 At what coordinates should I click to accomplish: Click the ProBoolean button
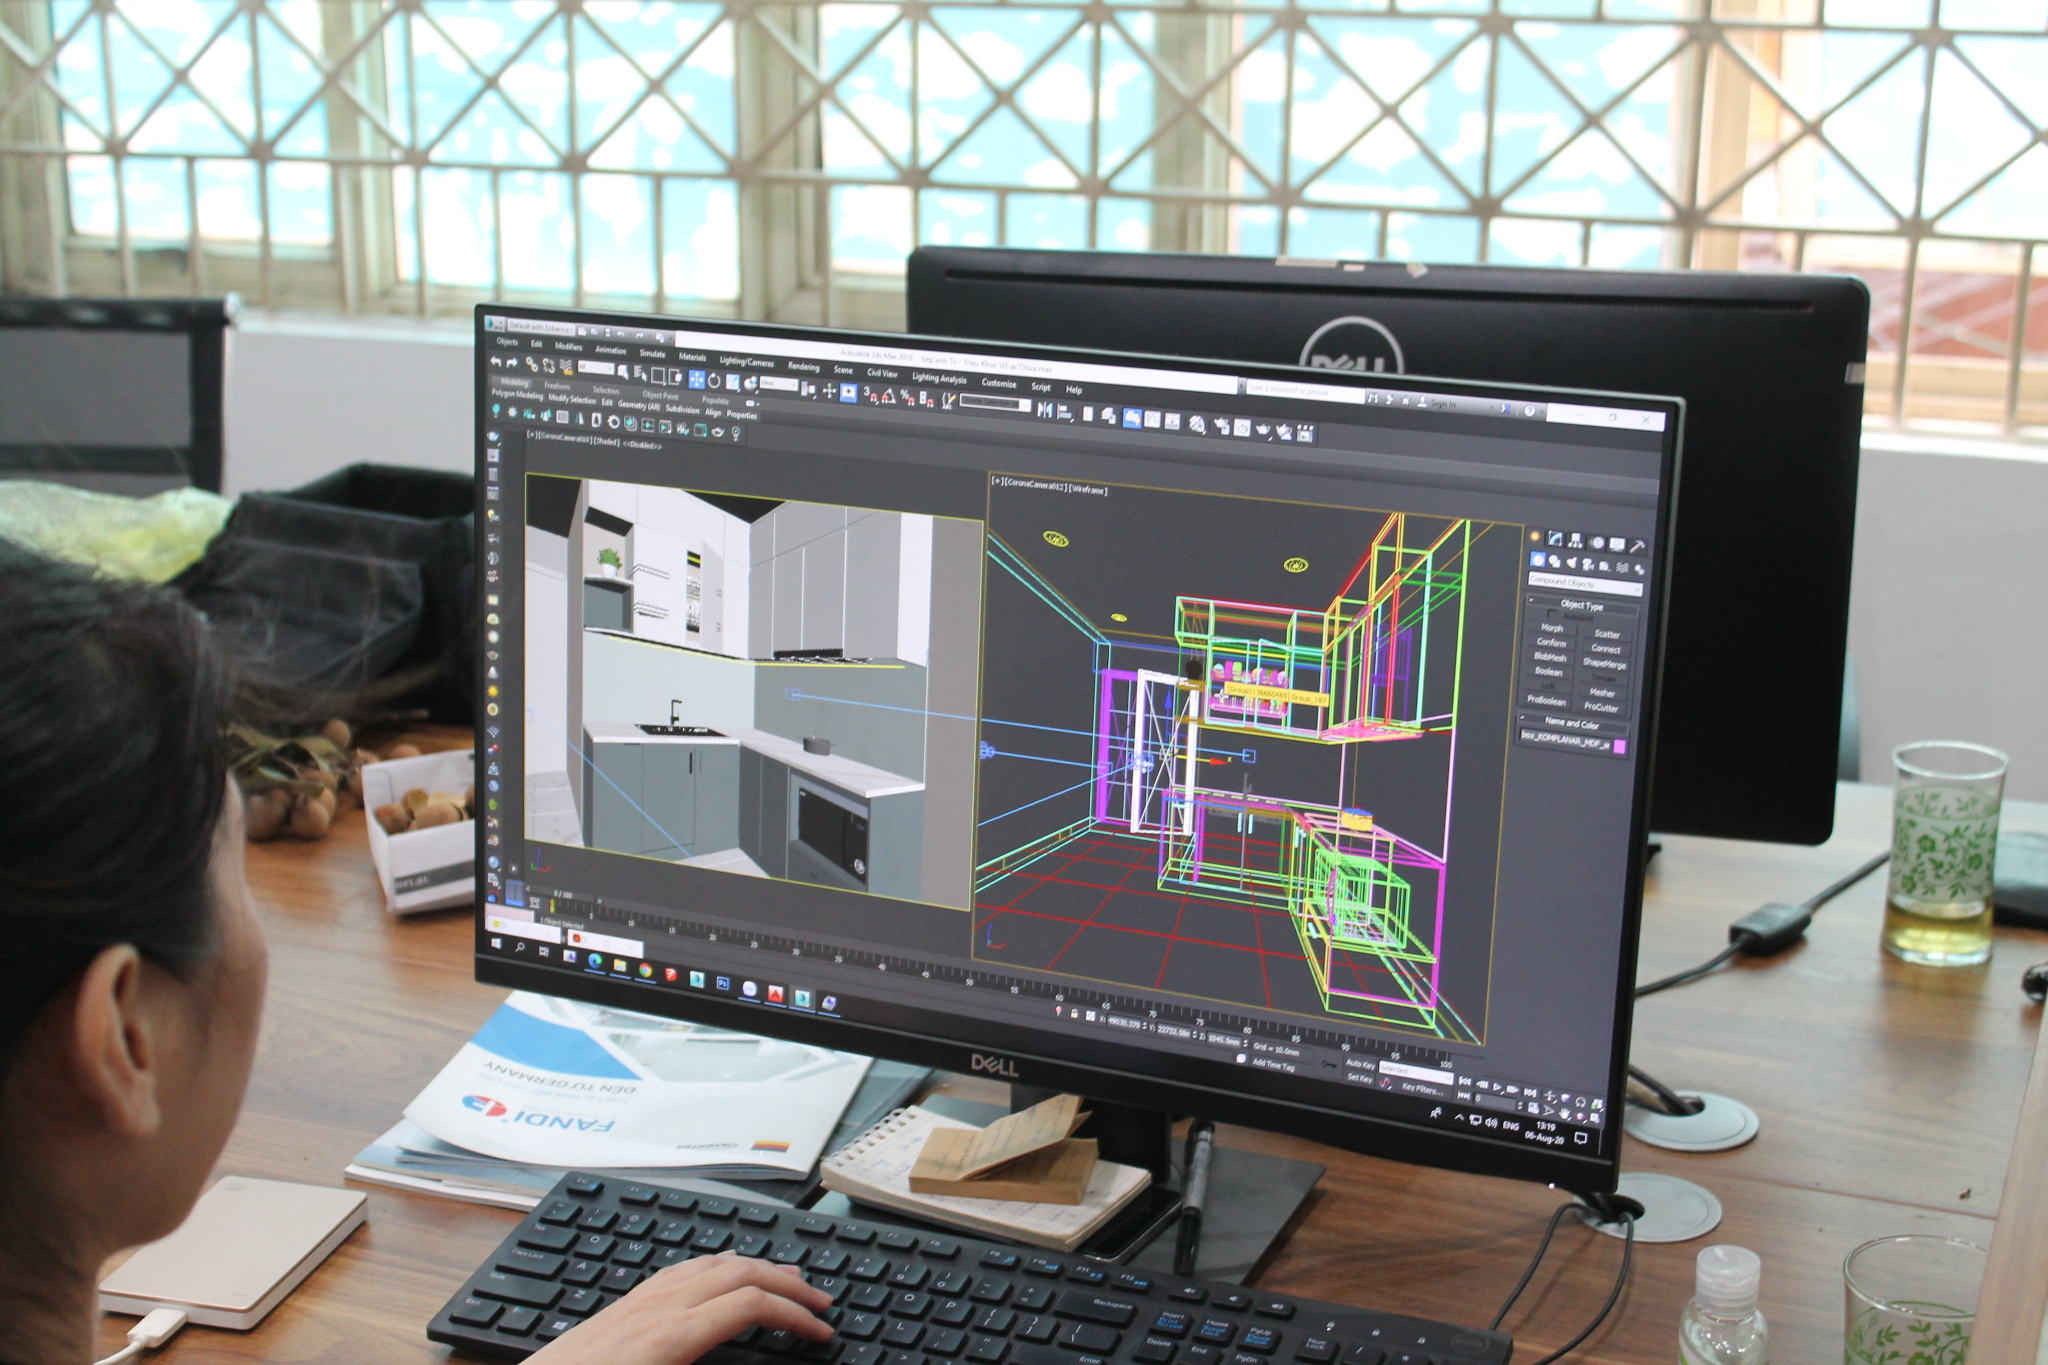point(1546,701)
